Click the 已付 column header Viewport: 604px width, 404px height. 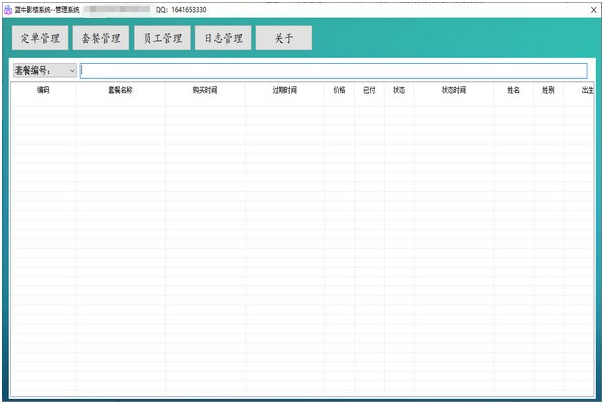(369, 90)
